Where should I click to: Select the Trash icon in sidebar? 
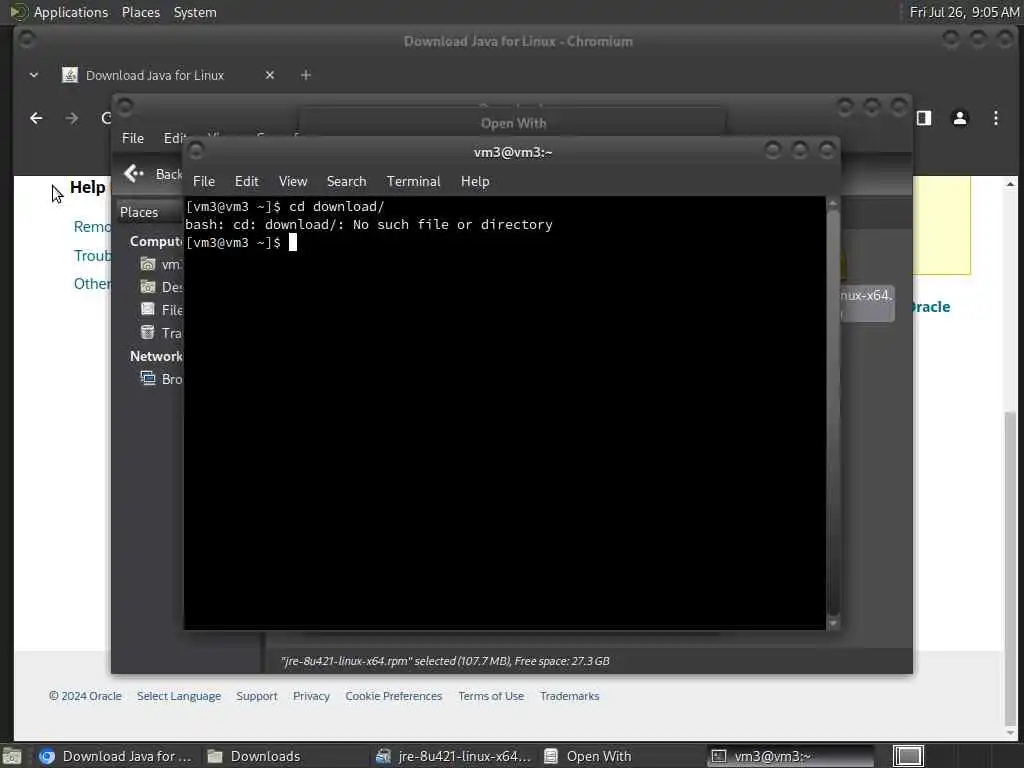pos(148,332)
